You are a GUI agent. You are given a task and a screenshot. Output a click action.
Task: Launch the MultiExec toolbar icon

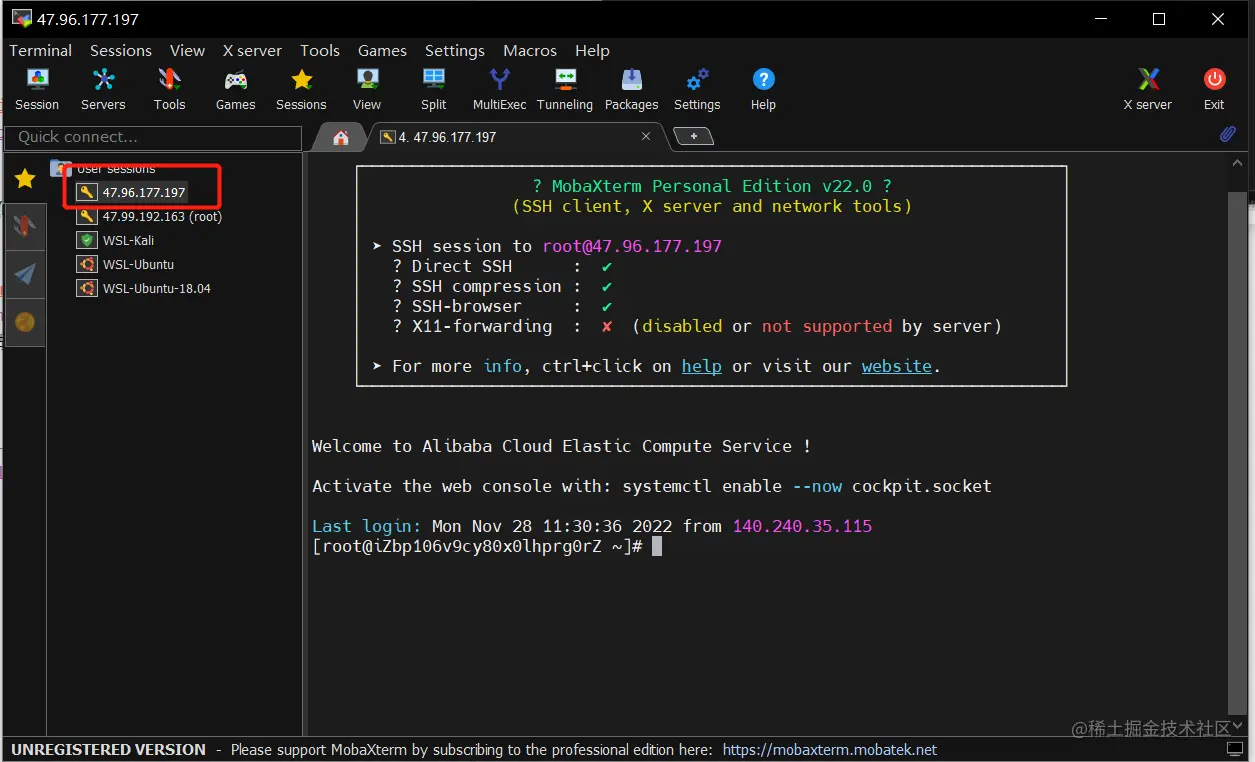click(x=499, y=89)
